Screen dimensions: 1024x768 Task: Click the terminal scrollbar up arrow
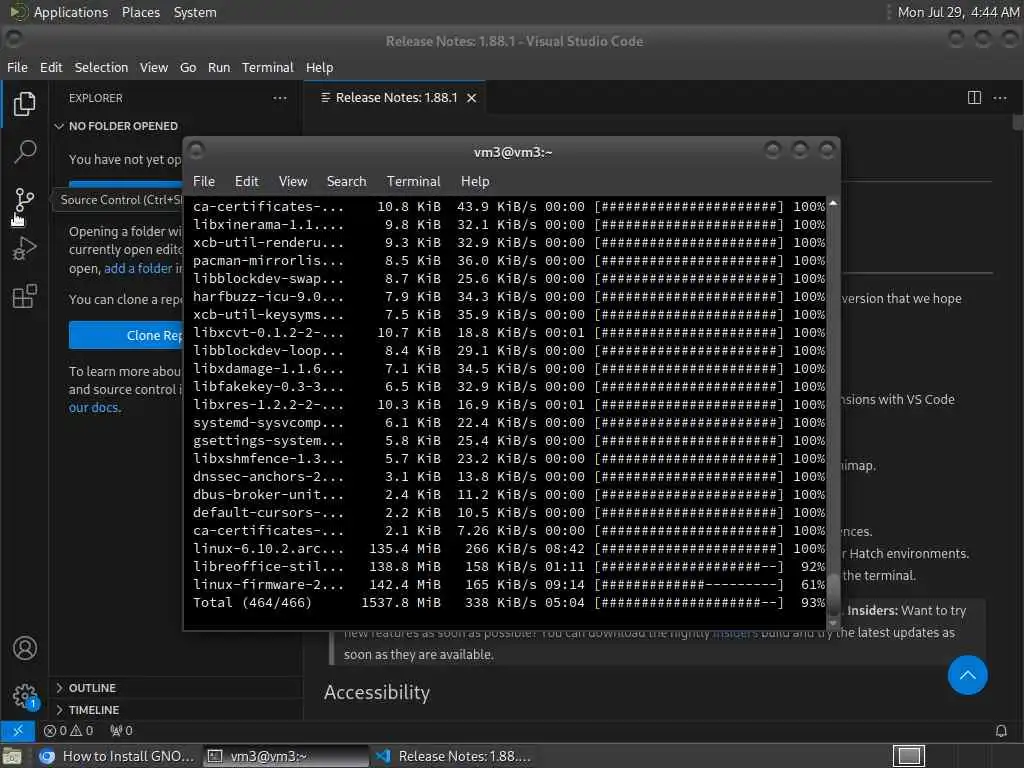pos(833,203)
